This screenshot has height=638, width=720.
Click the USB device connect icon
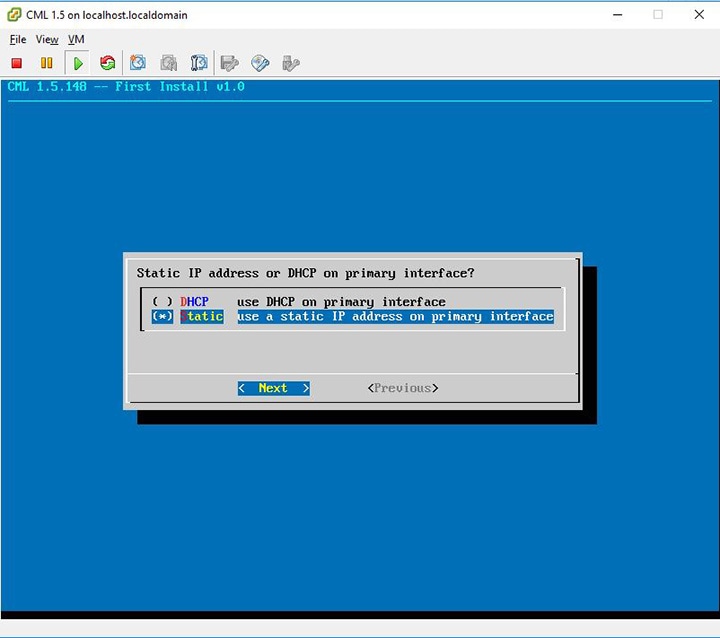(290, 63)
